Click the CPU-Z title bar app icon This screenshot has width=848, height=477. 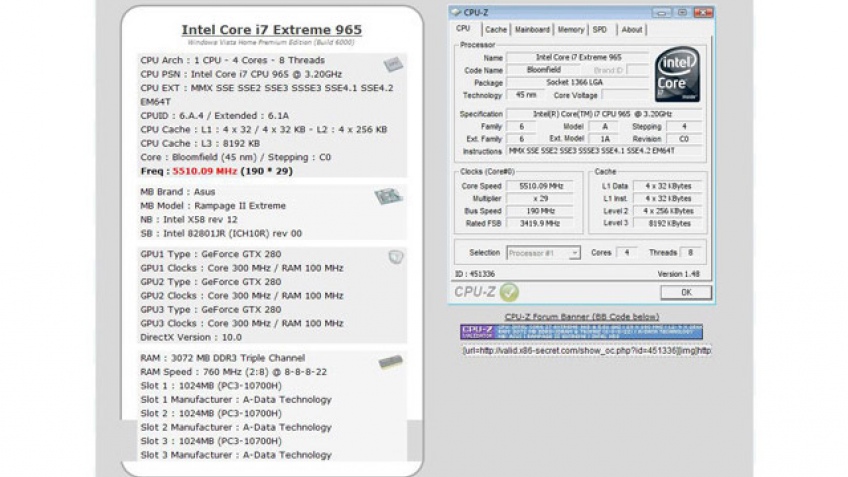[x=456, y=12]
